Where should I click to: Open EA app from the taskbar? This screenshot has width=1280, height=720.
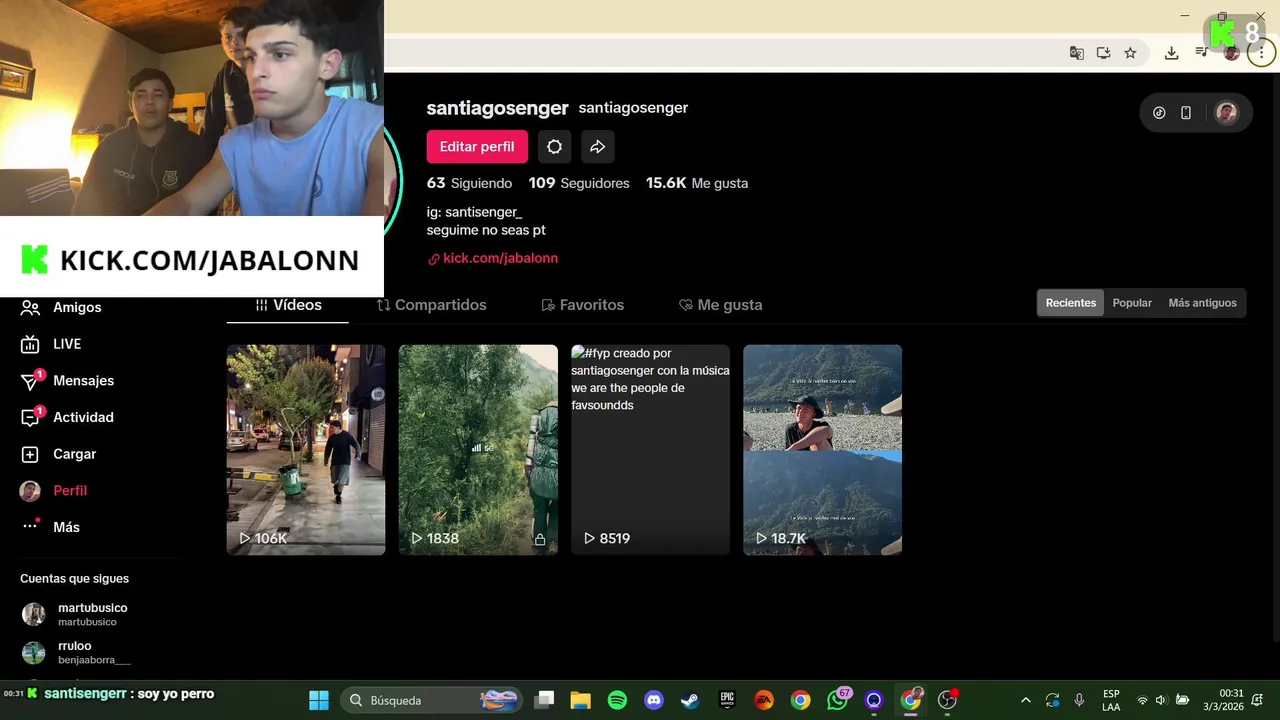764,700
